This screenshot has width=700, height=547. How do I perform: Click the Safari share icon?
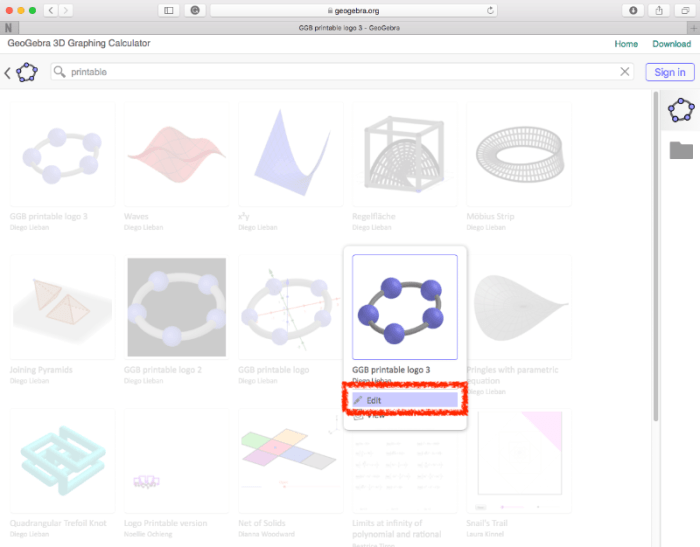click(x=659, y=10)
